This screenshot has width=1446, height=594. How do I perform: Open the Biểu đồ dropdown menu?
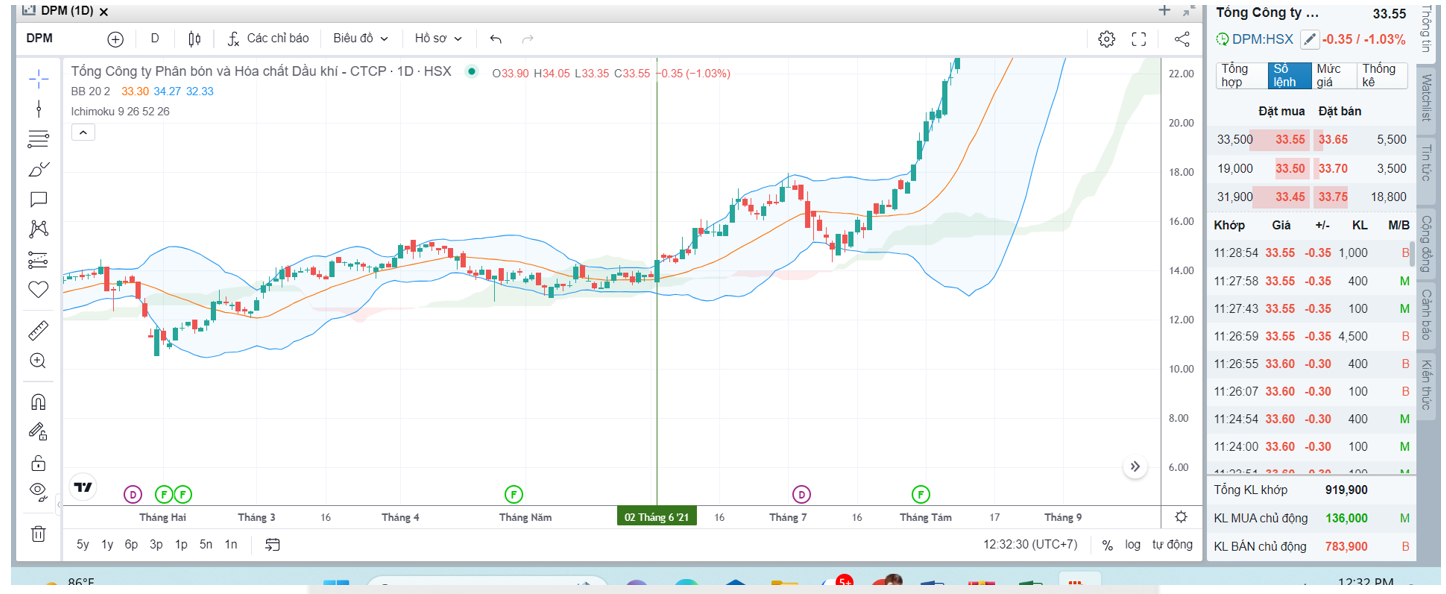360,39
